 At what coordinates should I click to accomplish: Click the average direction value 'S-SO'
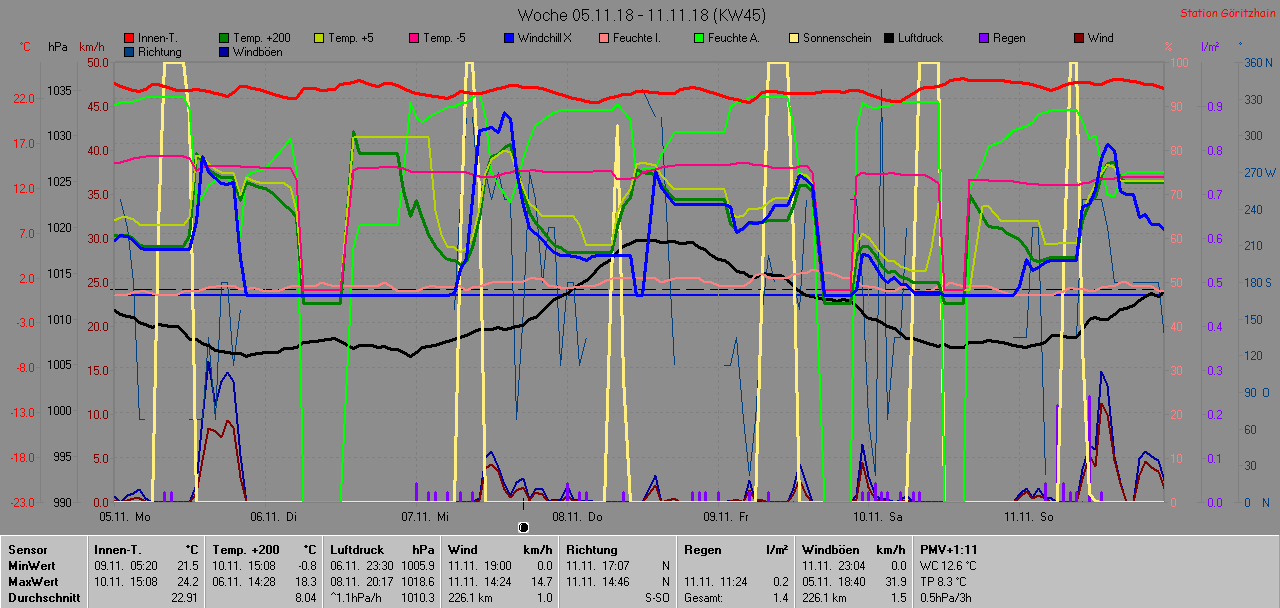tap(655, 598)
